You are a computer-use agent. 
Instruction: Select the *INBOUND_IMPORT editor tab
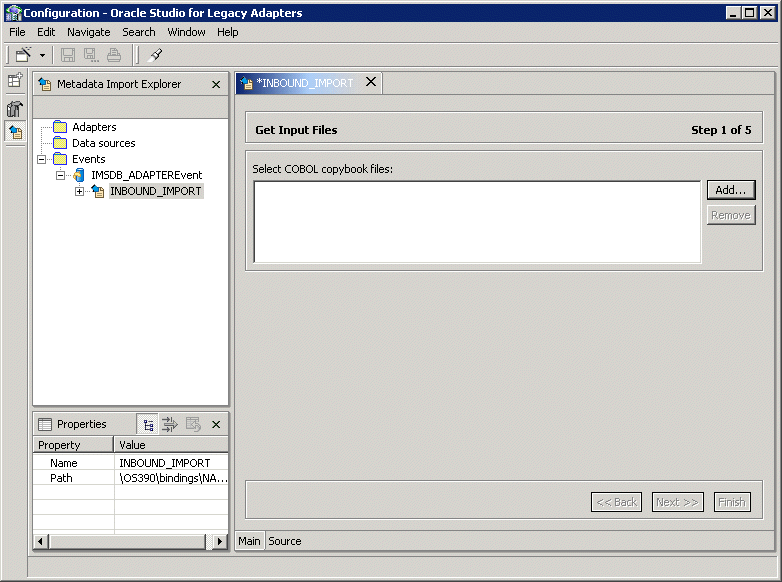pyautogui.click(x=304, y=83)
